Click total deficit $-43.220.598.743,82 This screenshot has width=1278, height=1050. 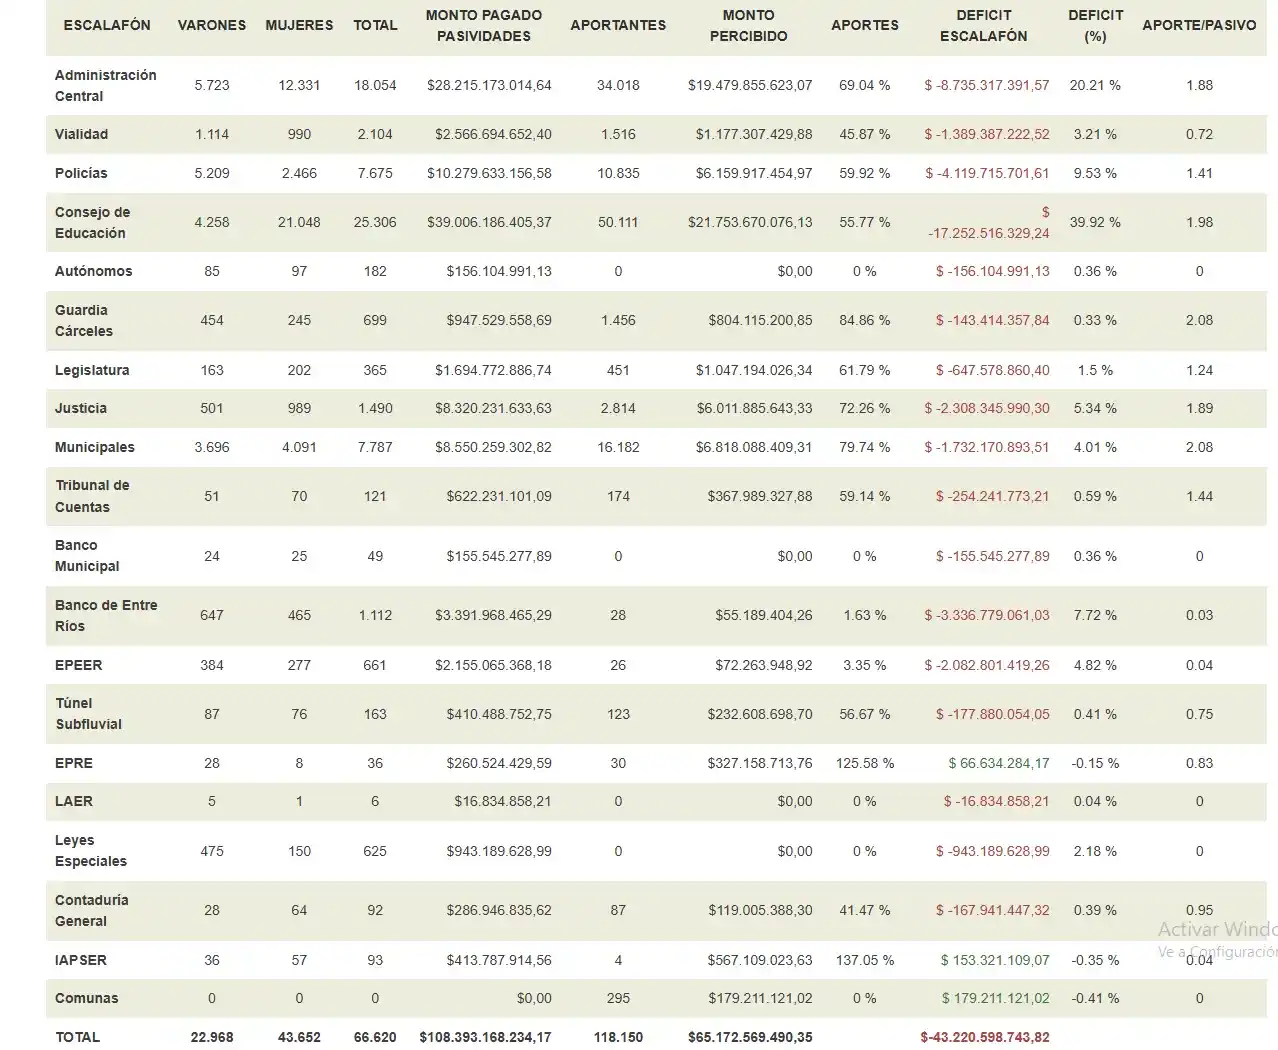coord(985,1037)
